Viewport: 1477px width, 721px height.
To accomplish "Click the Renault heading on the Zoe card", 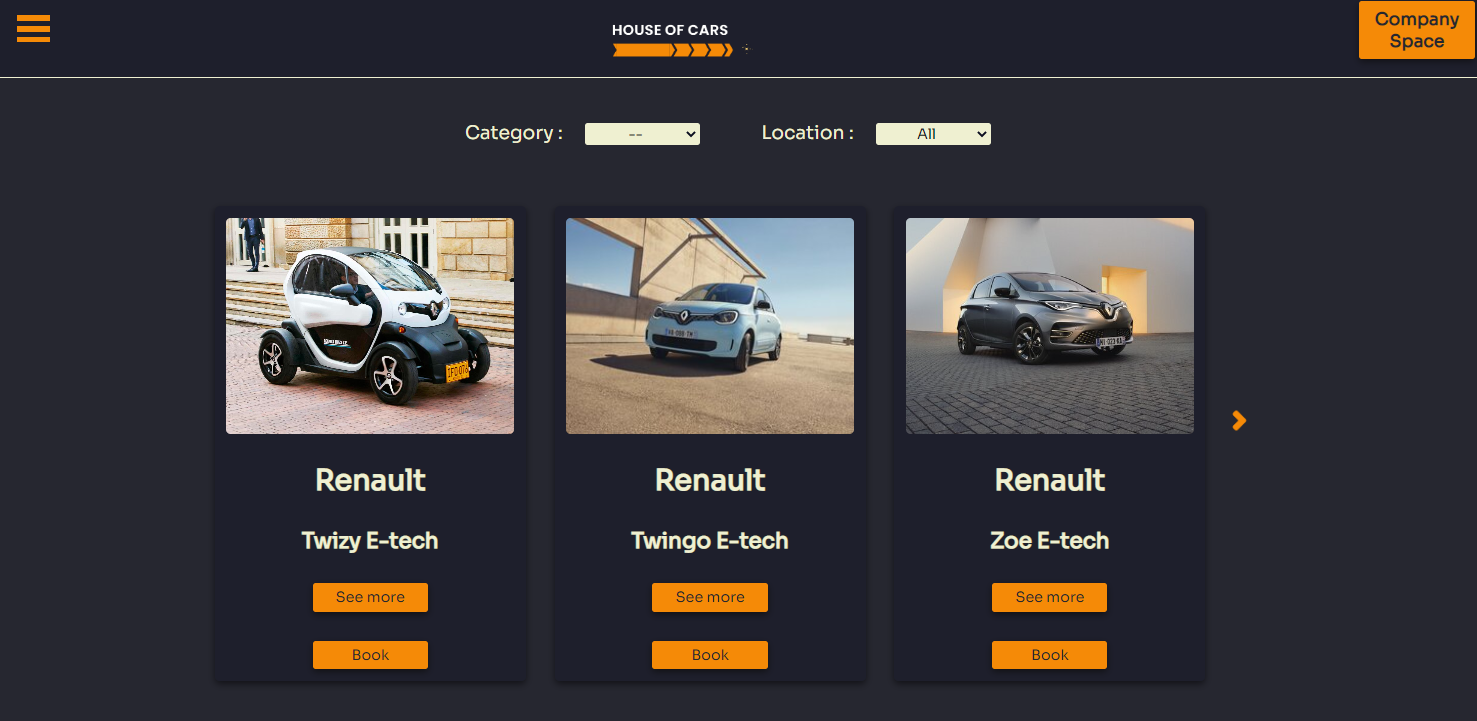I will tap(1050, 480).
